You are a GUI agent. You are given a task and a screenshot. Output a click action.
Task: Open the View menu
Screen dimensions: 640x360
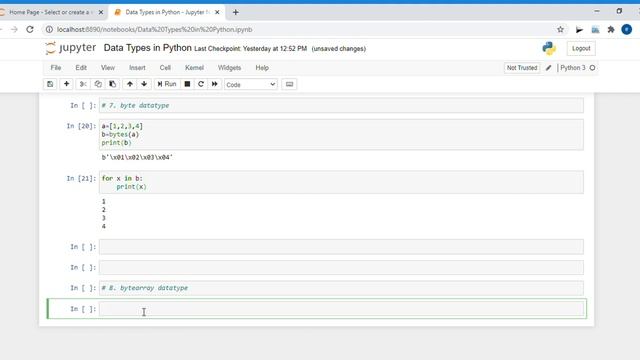(108, 68)
